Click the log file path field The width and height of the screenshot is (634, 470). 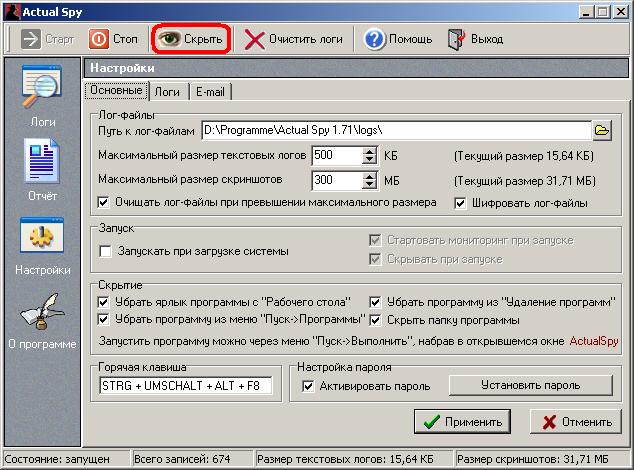397,130
